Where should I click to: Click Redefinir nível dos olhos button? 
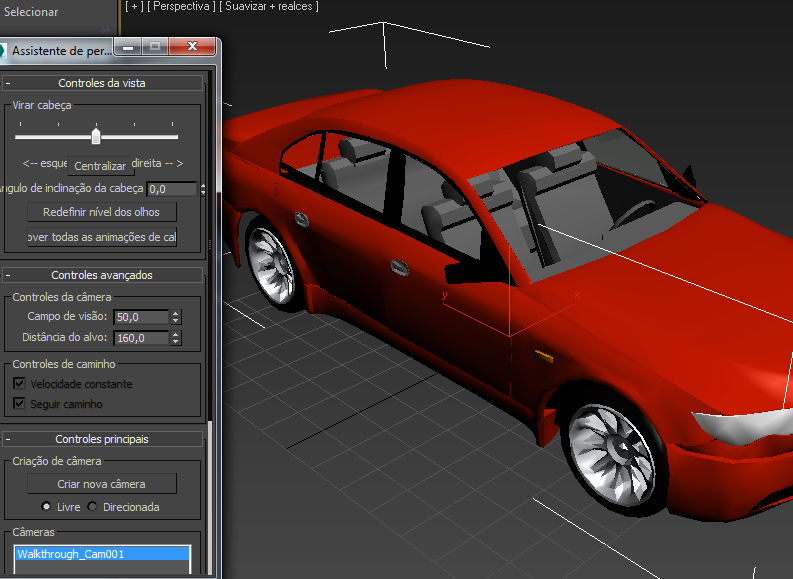click(102, 212)
